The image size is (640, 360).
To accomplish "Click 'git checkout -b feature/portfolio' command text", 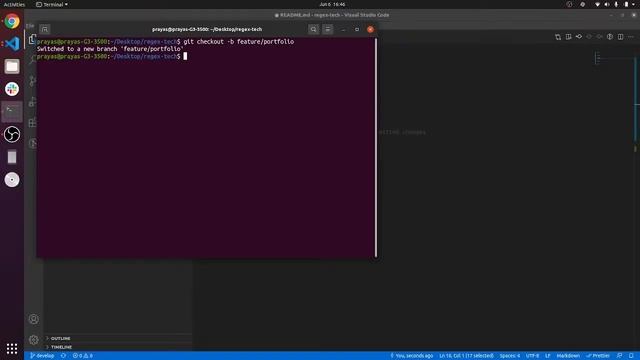I will point(238,42).
